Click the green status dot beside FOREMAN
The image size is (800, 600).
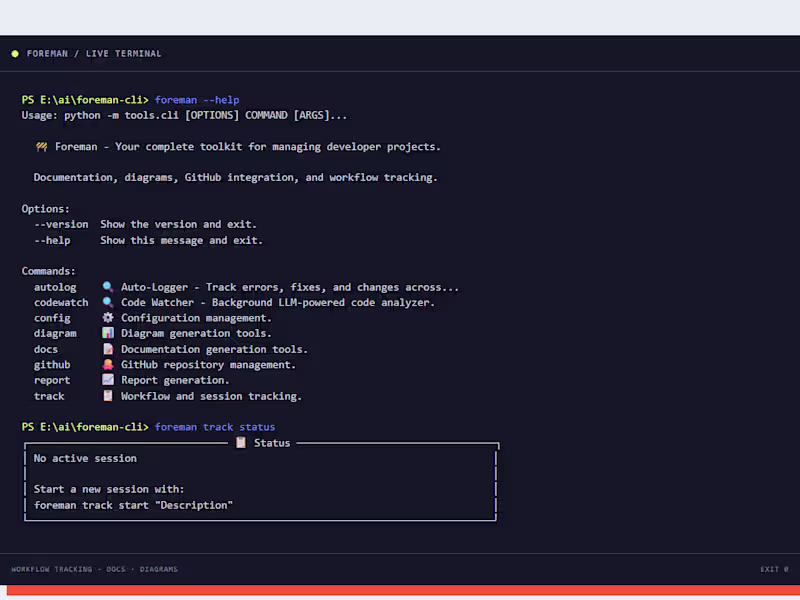[15, 54]
